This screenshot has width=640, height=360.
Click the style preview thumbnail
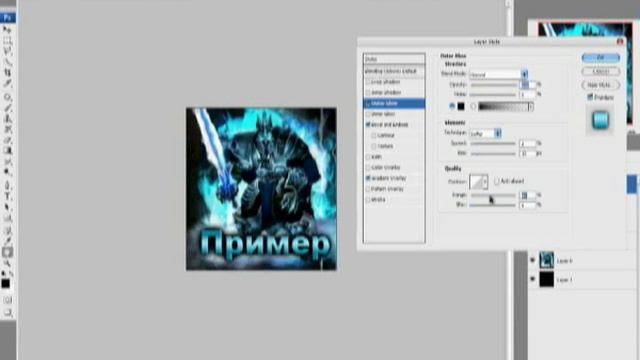coord(600,120)
